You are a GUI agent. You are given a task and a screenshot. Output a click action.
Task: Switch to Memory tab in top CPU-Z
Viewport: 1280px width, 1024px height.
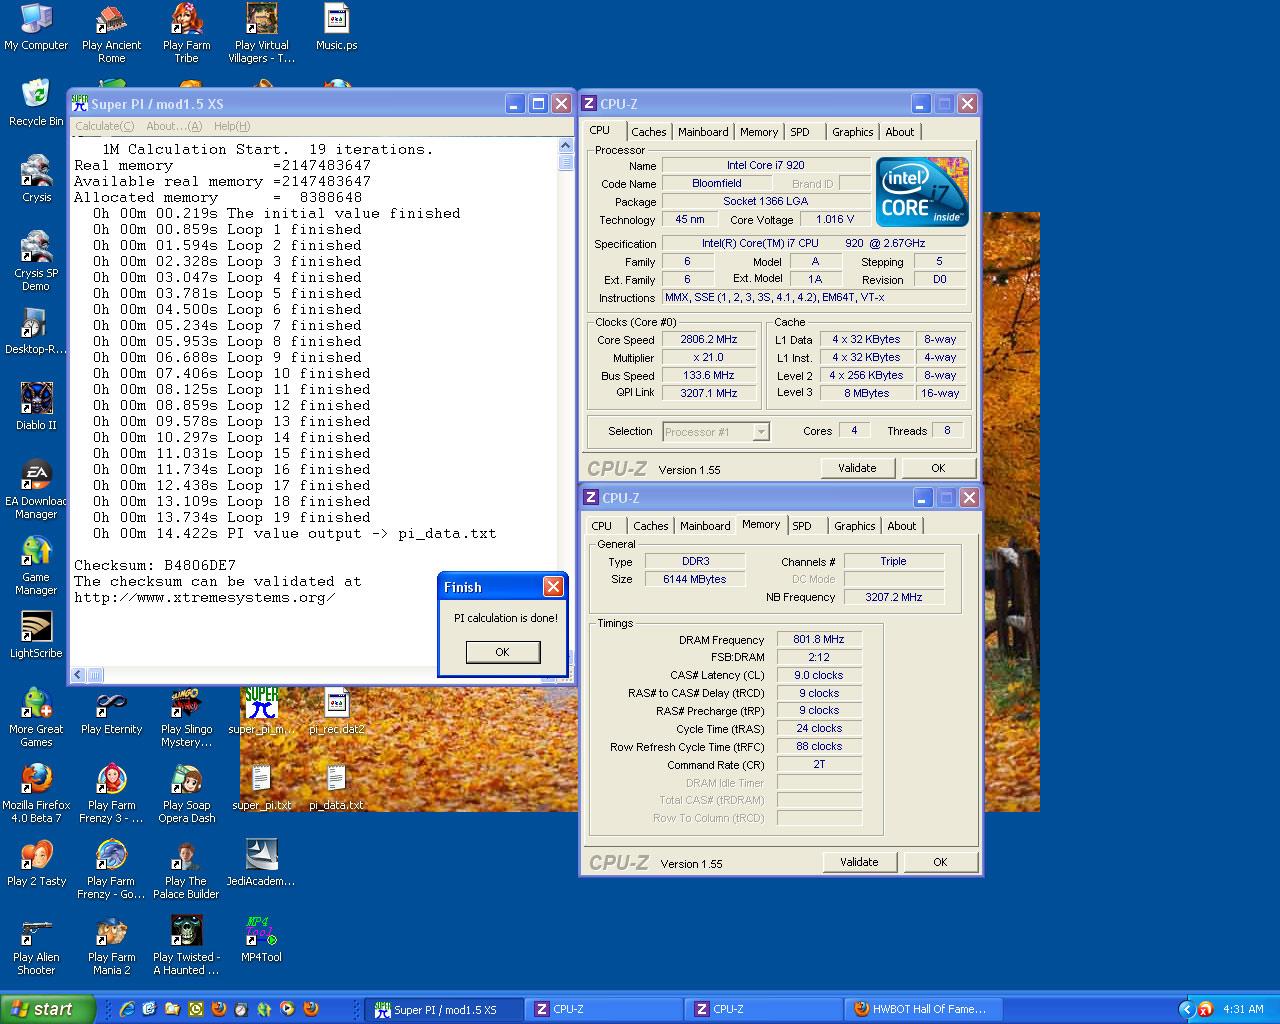click(759, 132)
